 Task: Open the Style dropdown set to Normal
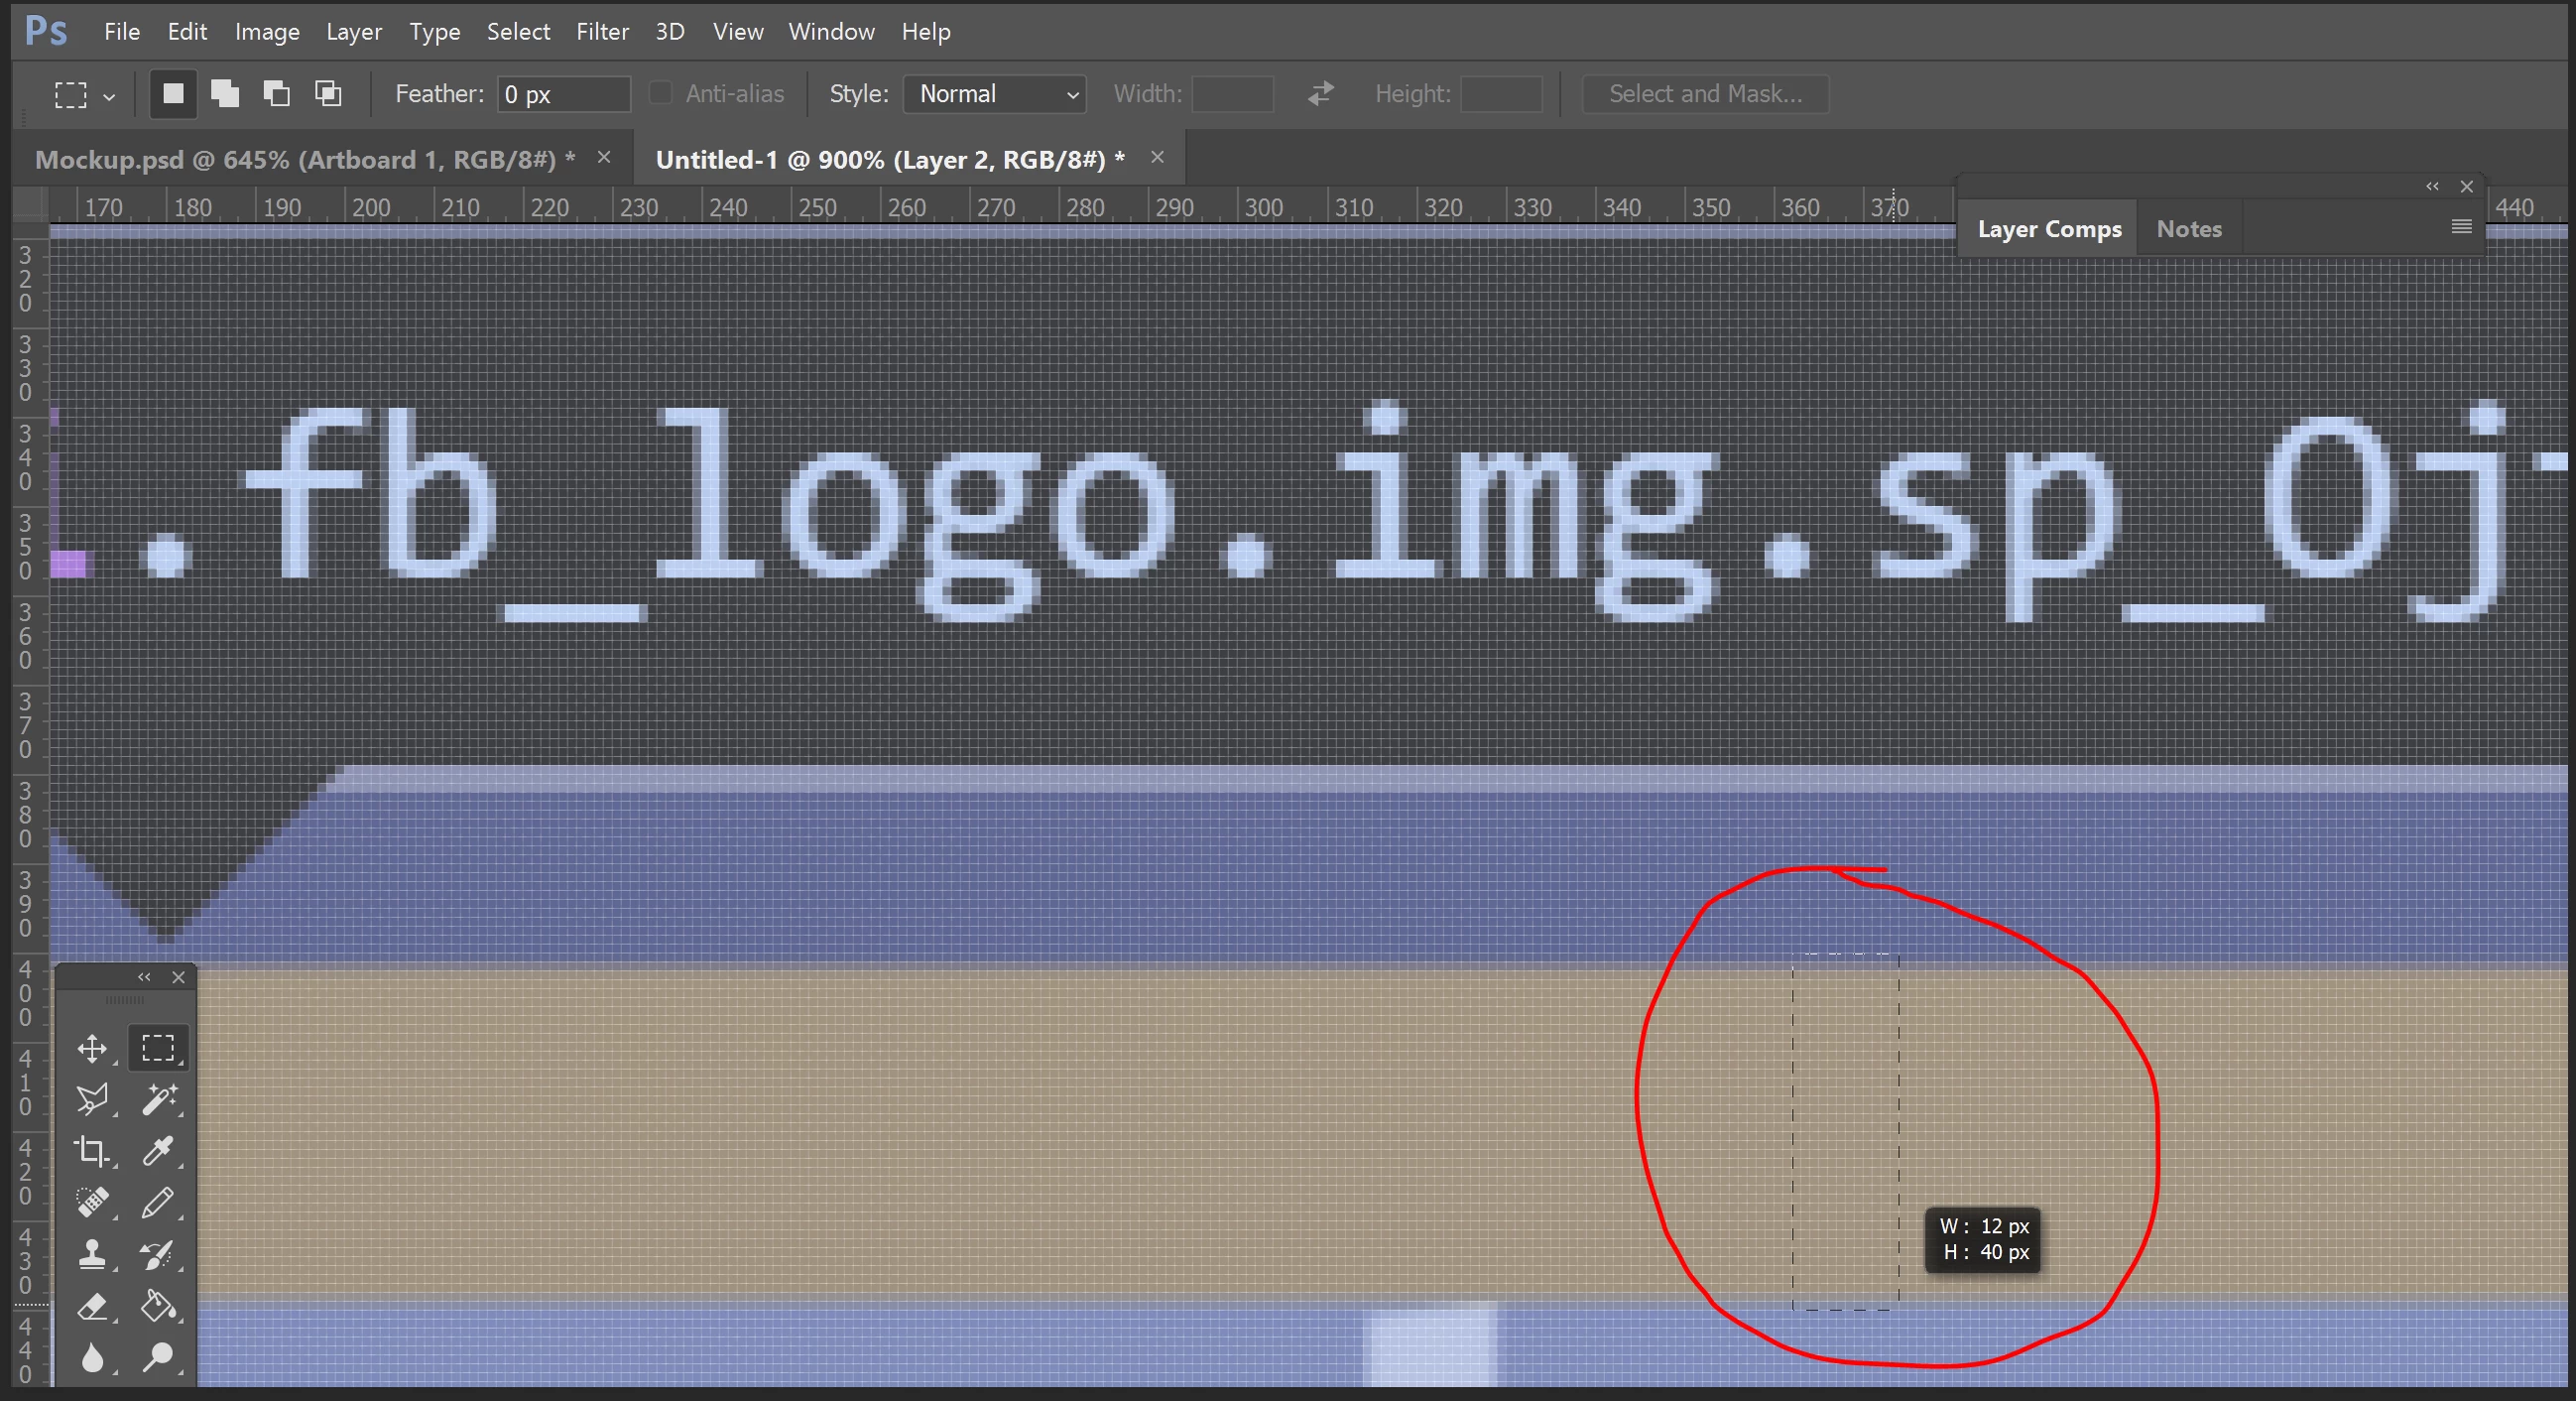click(994, 94)
